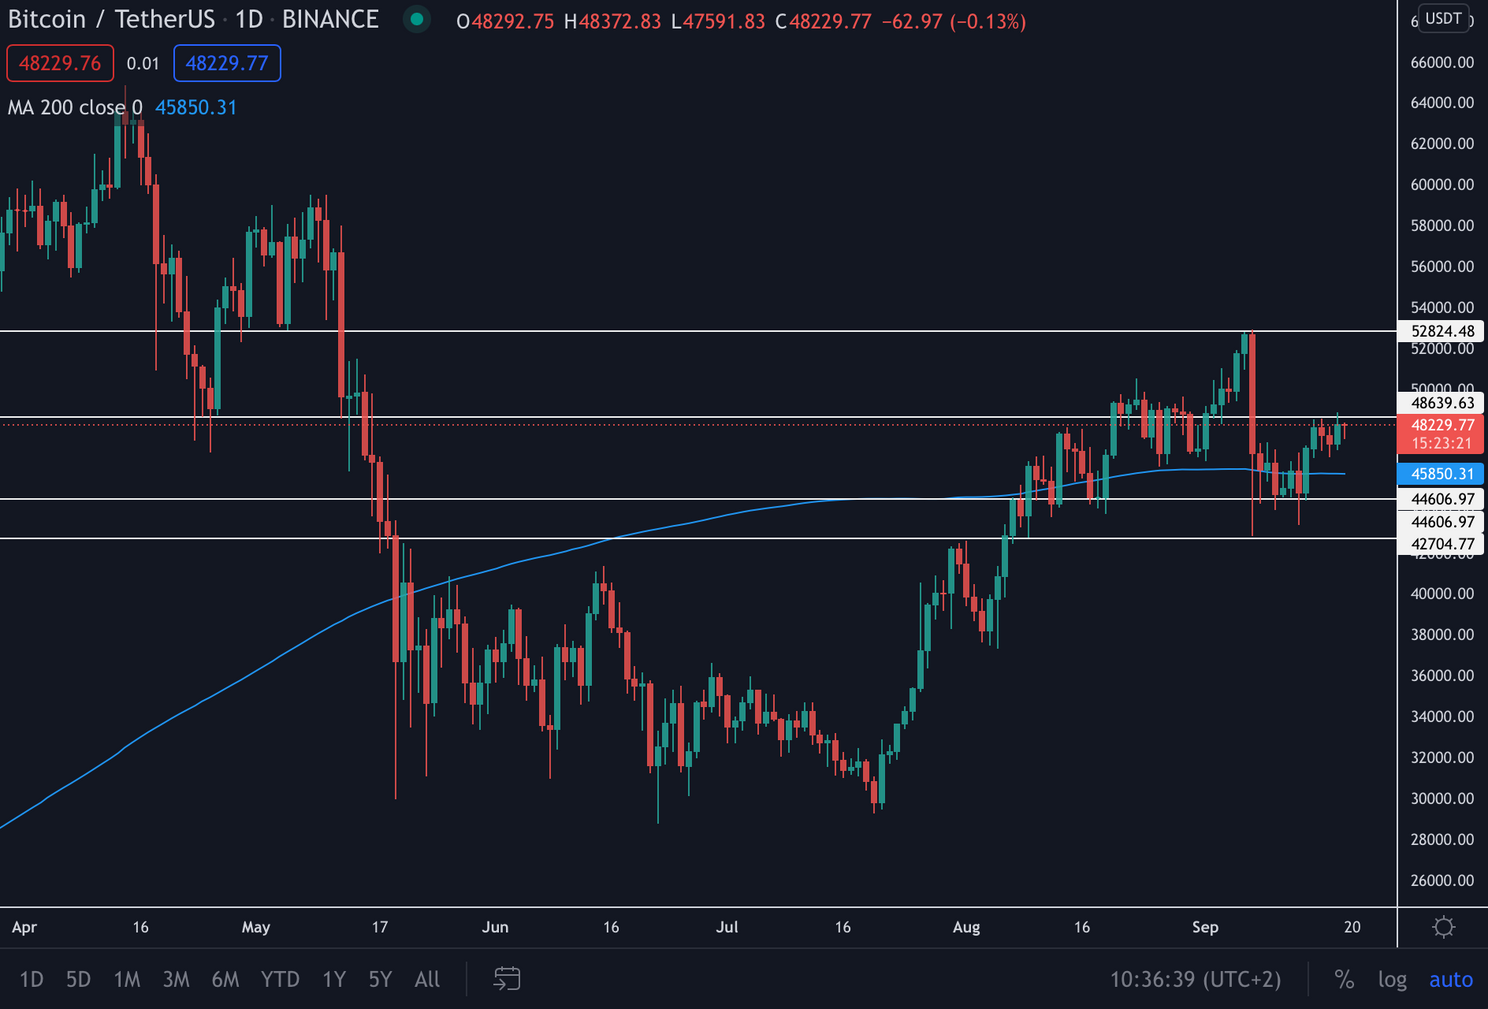Viewport: 1488px width, 1009px height.
Task: Open the go-to-date calendar icon
Action: point(507,979)
